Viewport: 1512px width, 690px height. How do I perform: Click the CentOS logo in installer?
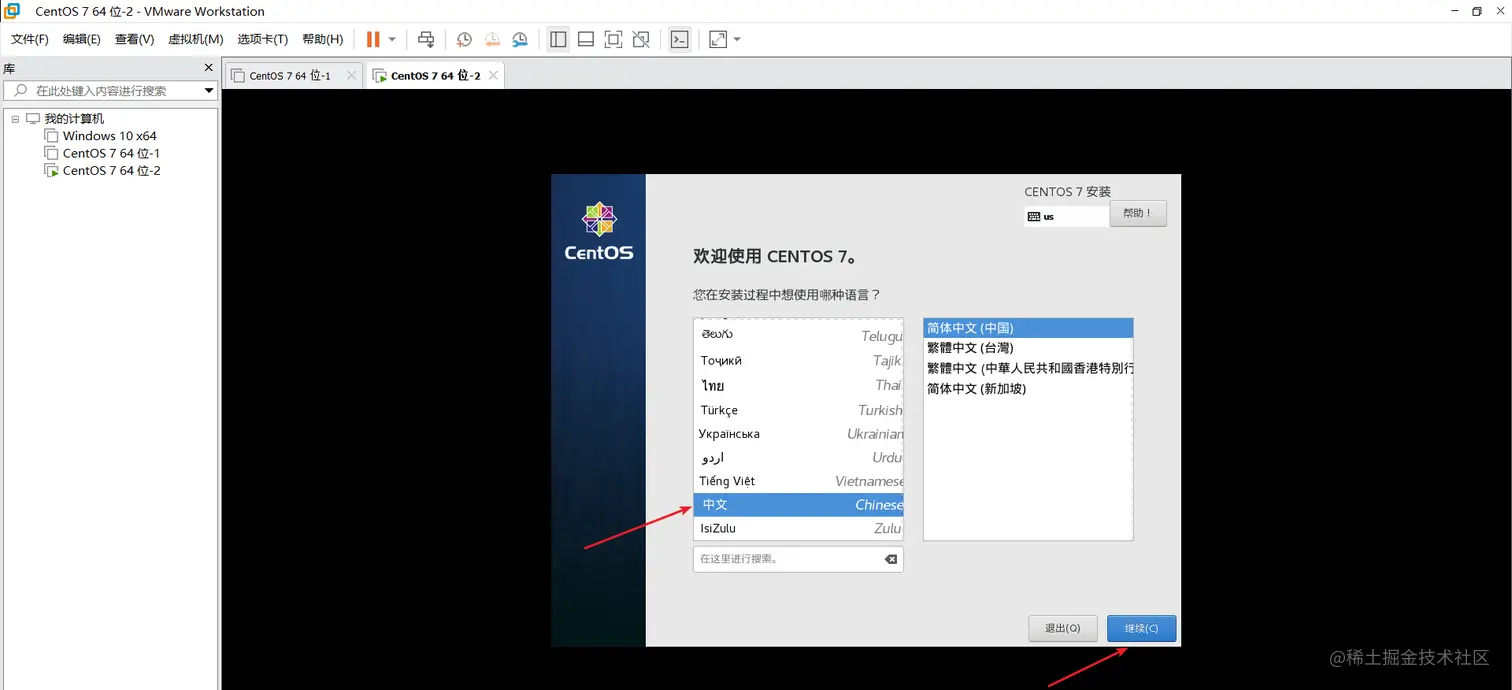coord(598,231)
